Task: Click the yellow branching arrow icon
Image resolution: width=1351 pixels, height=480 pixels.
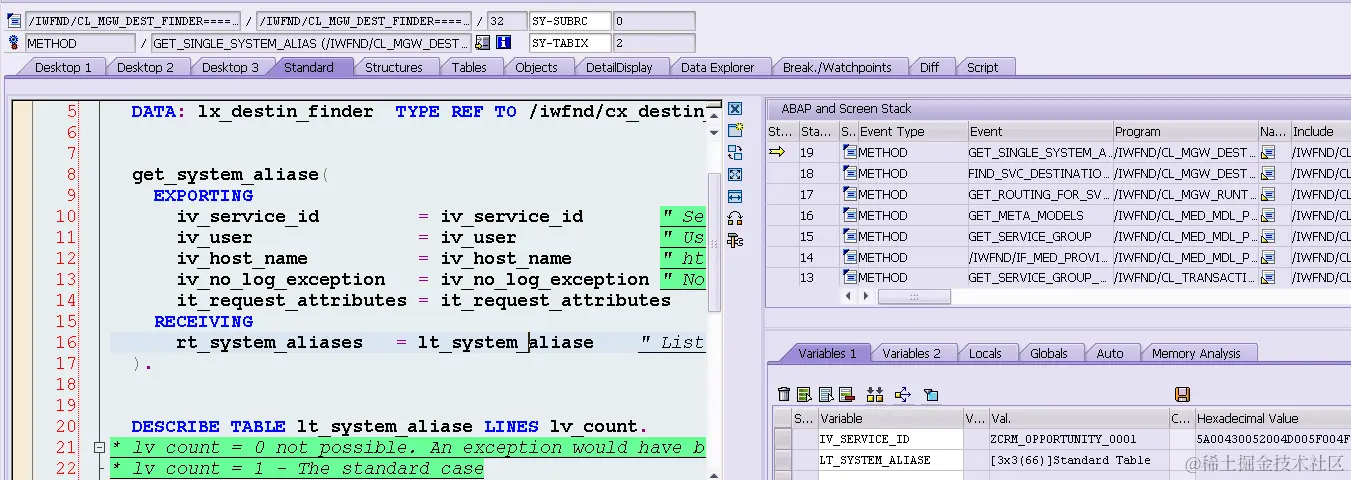Action: [x=902, y=395]
